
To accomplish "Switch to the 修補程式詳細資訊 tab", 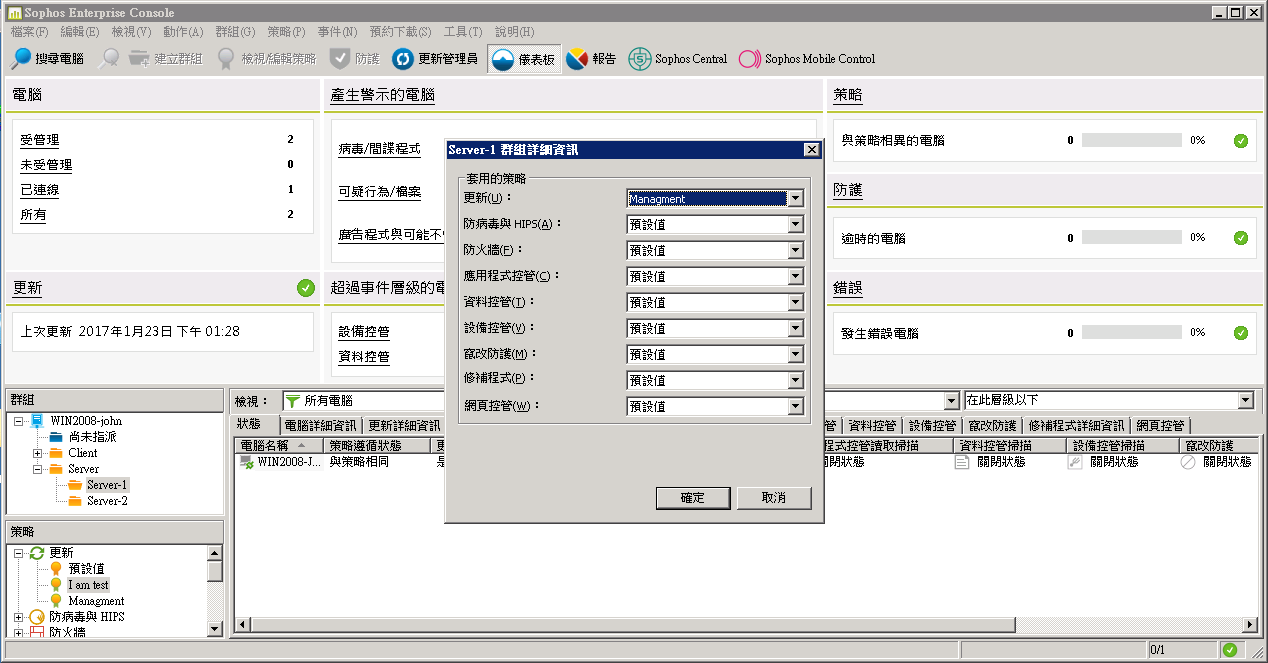I will point(1078,426).
